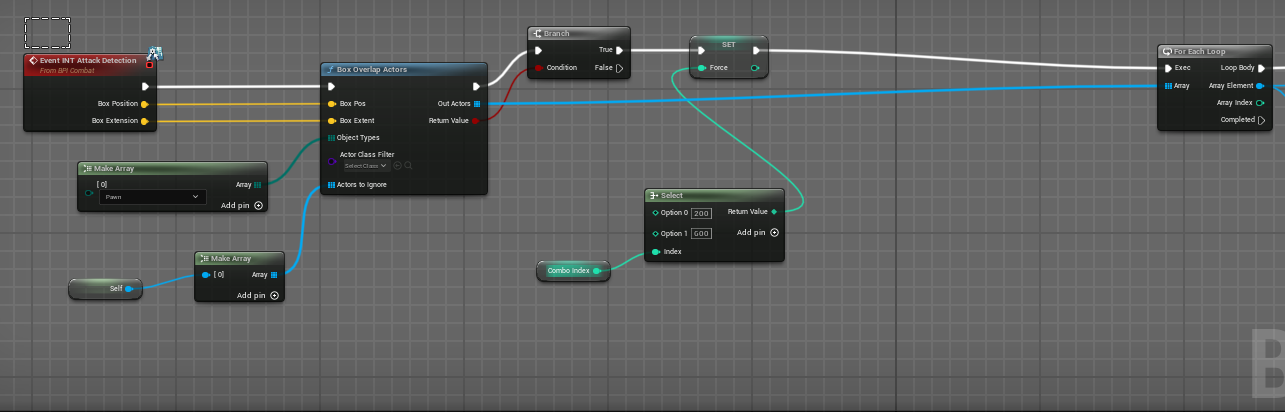Click the Actor Class Filter purple pin
Image resolution: width=1285 pixels, height=412 pixels.
(331, 160)
